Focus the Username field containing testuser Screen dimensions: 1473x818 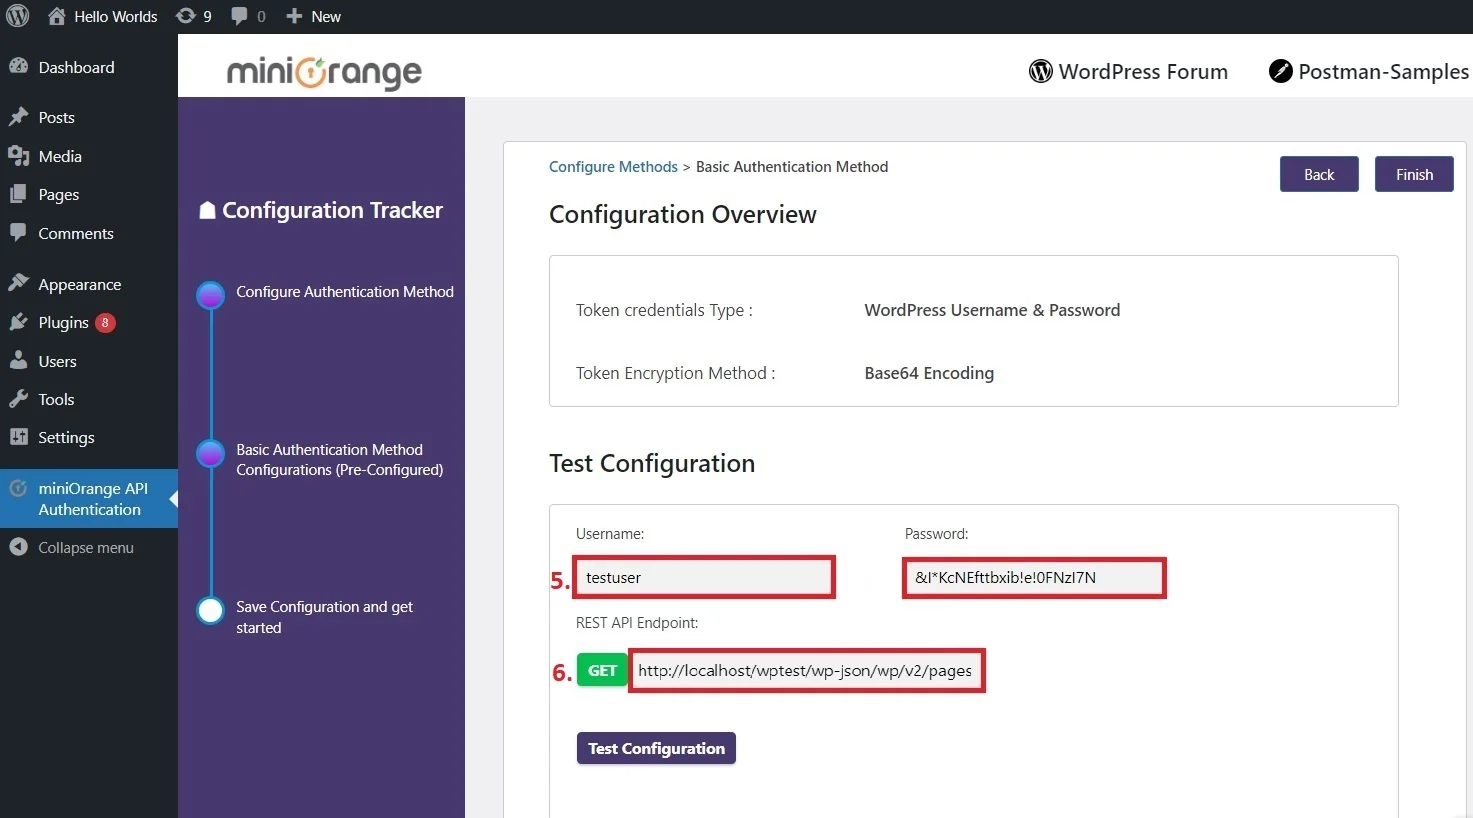tap(704, 577)
